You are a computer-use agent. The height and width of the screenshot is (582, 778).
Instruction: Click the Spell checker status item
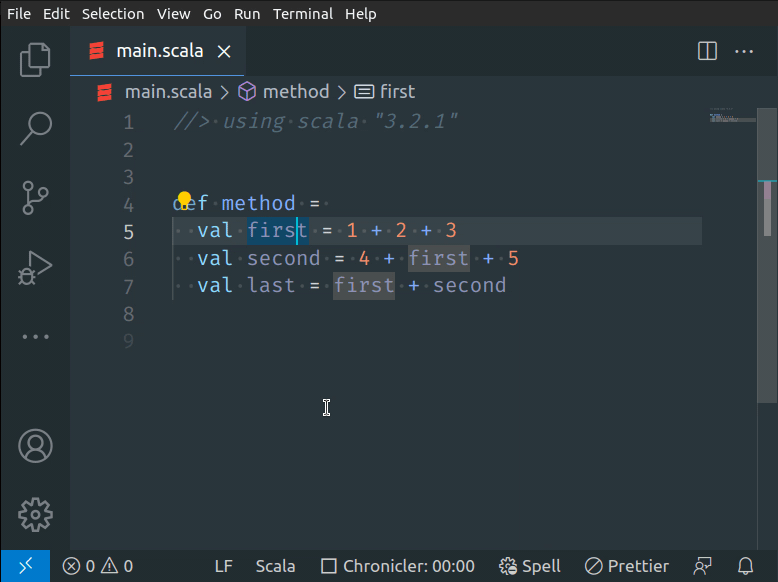tap(529, 566)
